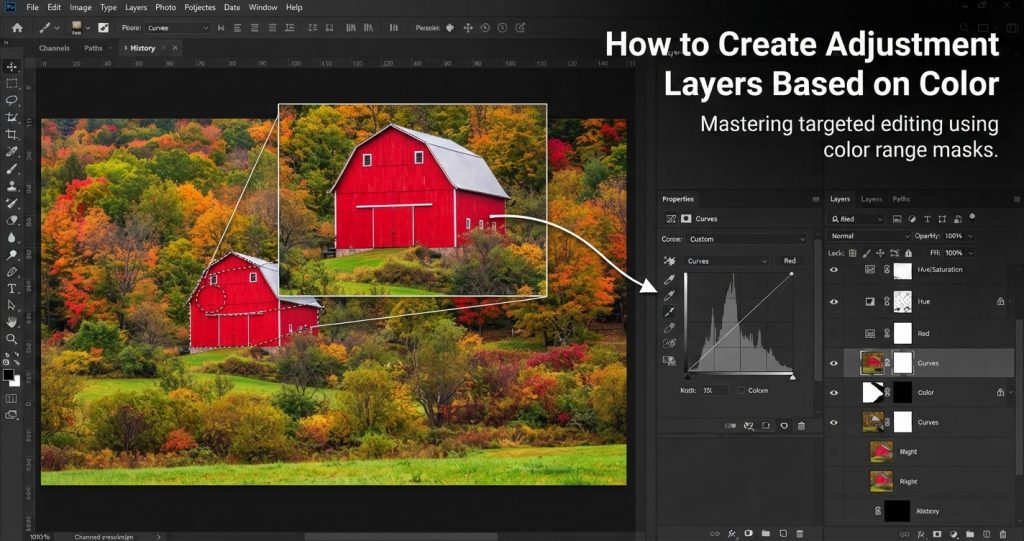Select the Color layer black mask thumbnail
This screenshot has height=541, width=1024.
[902, 393]
